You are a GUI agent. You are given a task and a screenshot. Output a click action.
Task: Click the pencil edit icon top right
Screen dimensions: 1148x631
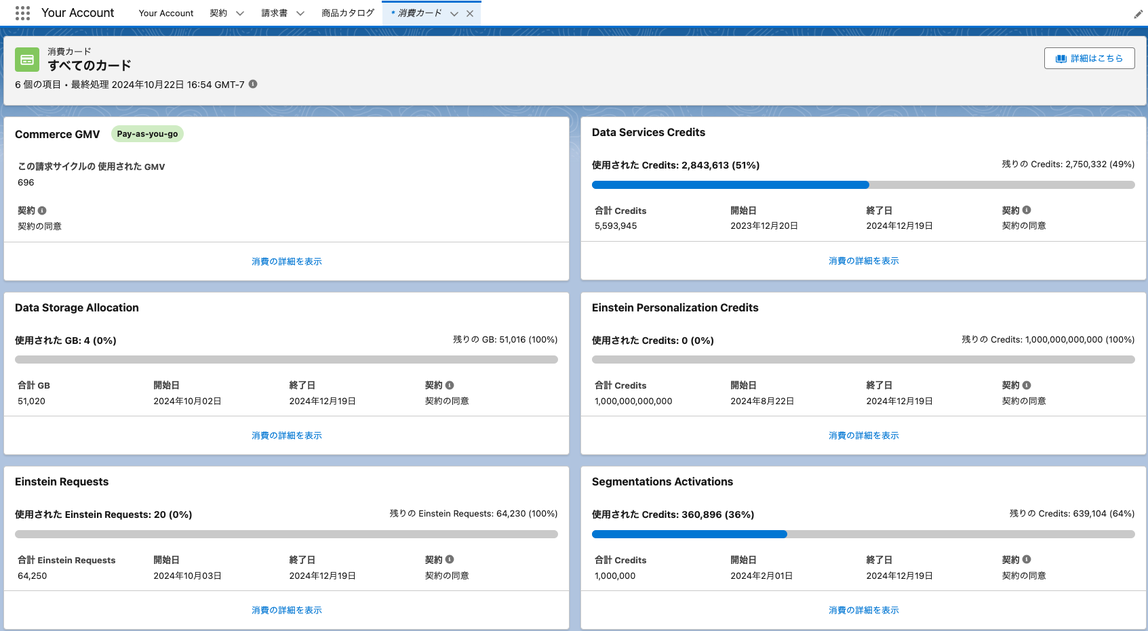pos(1137,14)
